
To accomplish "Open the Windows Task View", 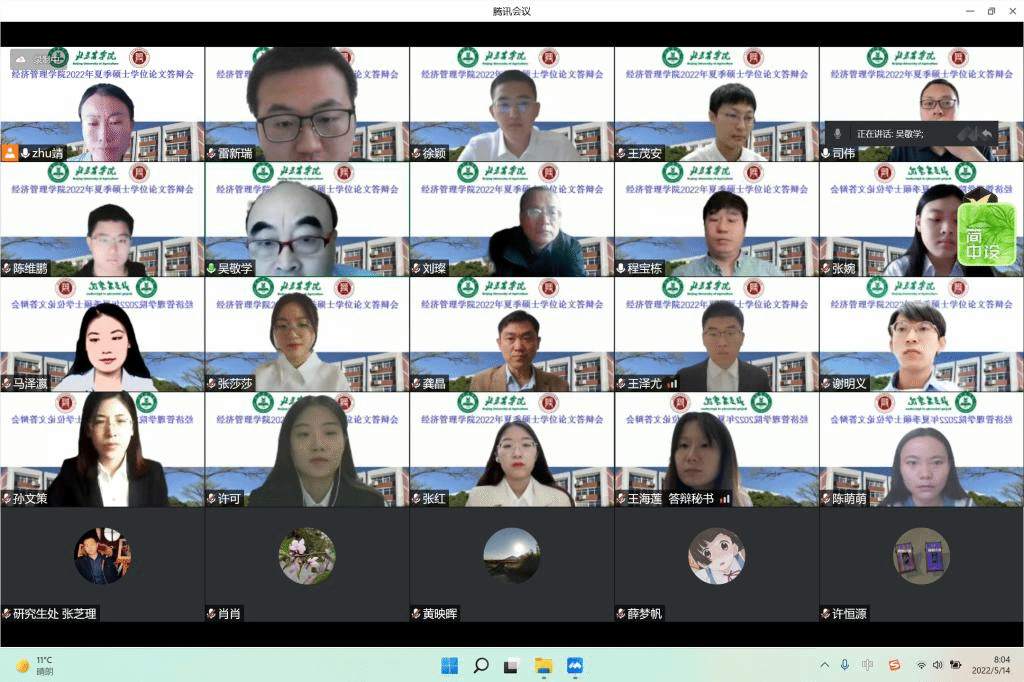I will pos(511,665).
